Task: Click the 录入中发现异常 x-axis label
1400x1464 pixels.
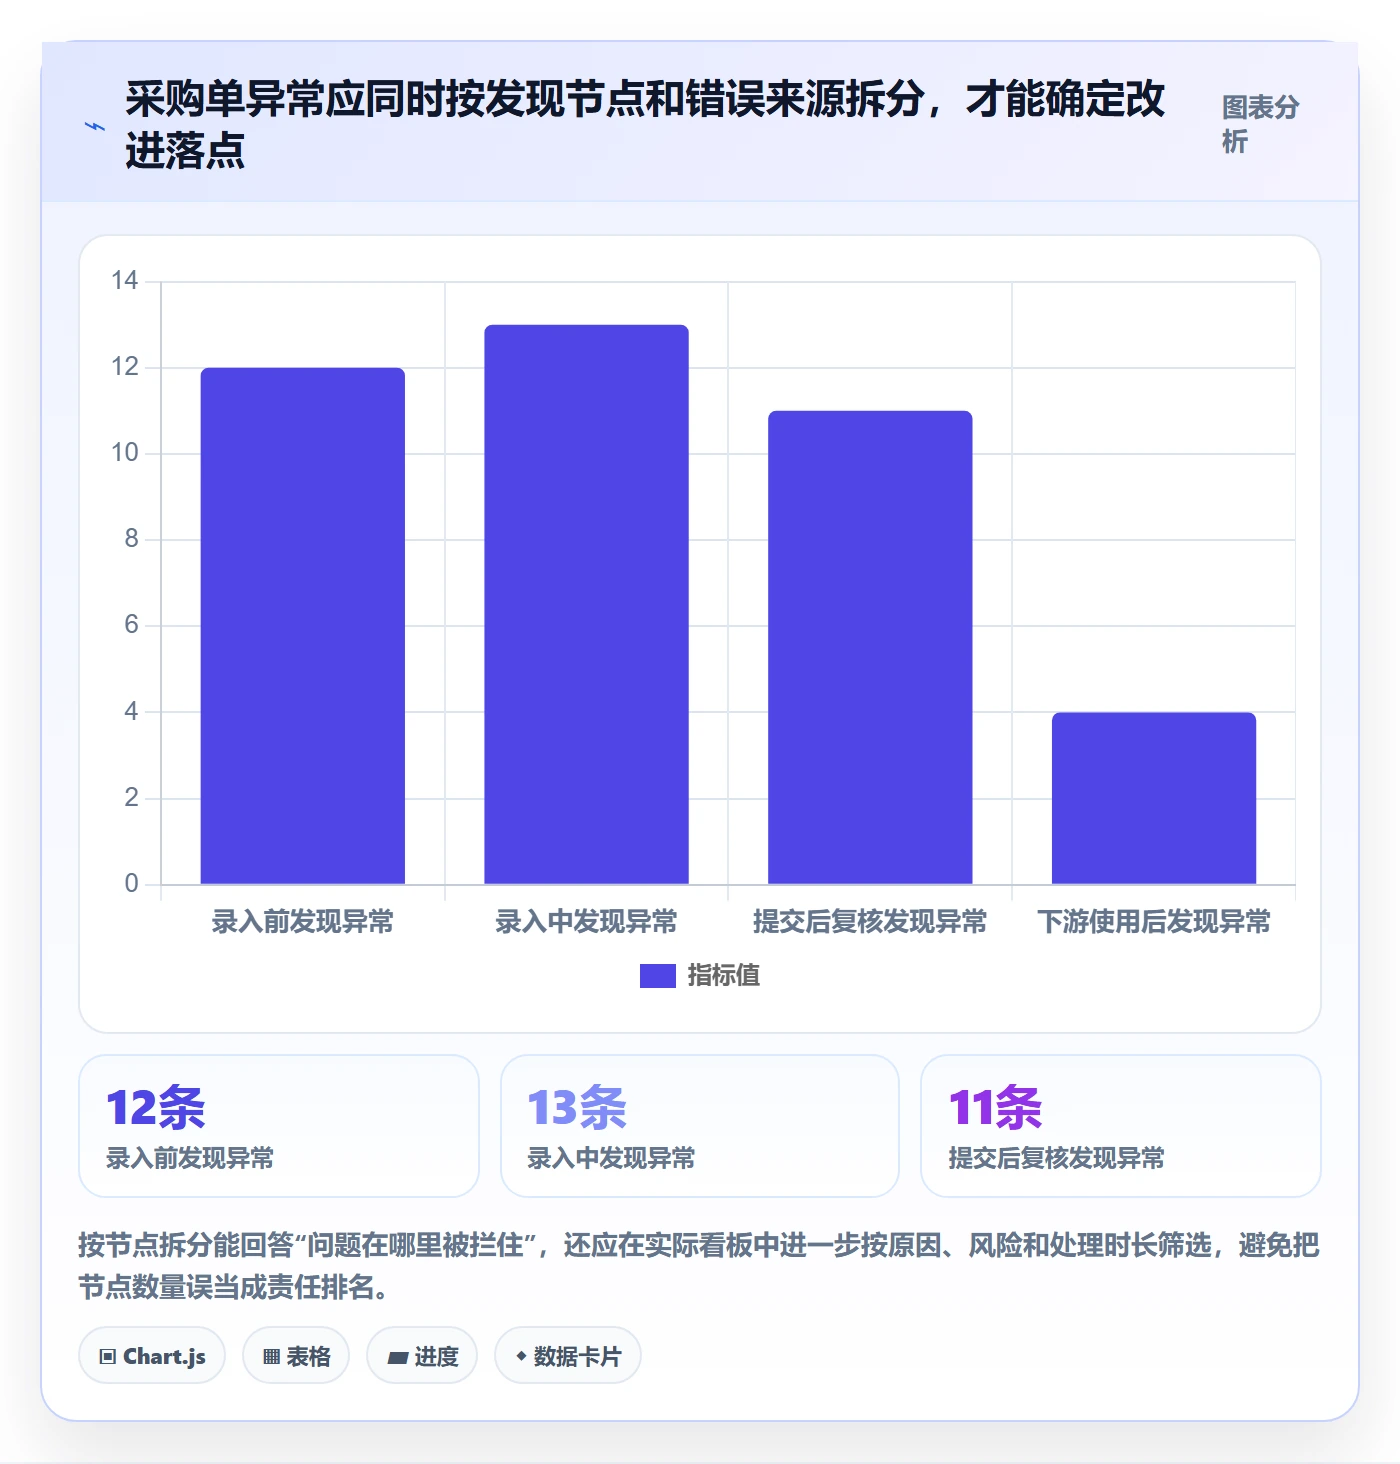Action: [587, 921]
